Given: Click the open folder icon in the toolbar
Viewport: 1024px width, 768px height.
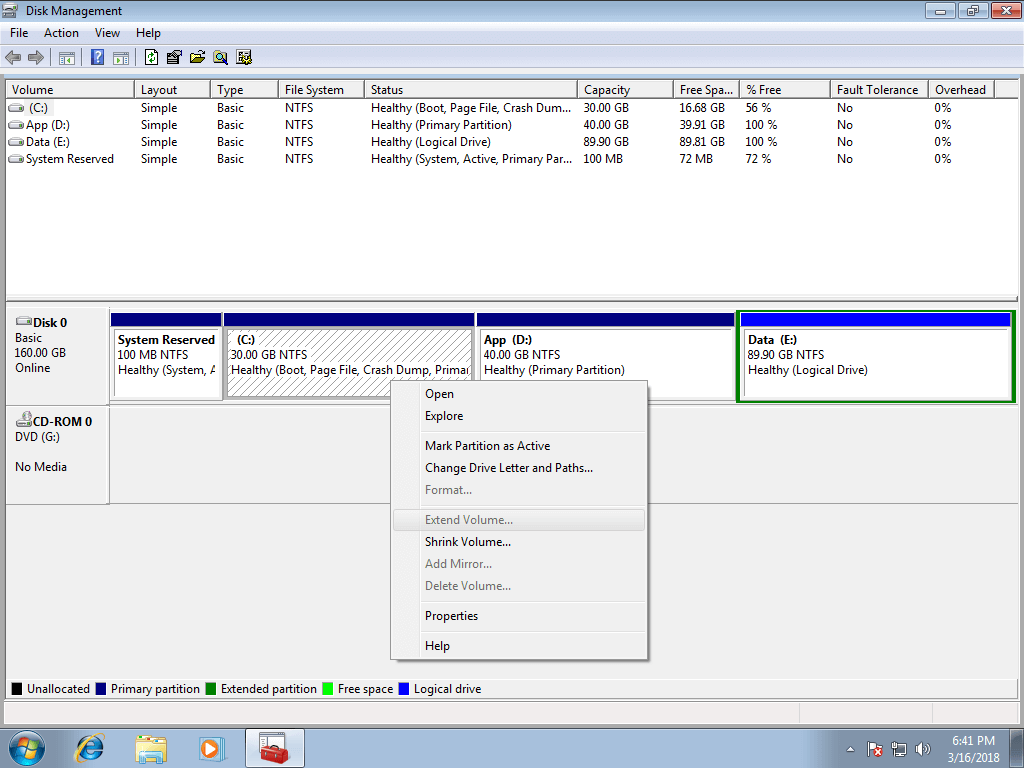Looking at the screenshot, I should [x=198, y=57].
